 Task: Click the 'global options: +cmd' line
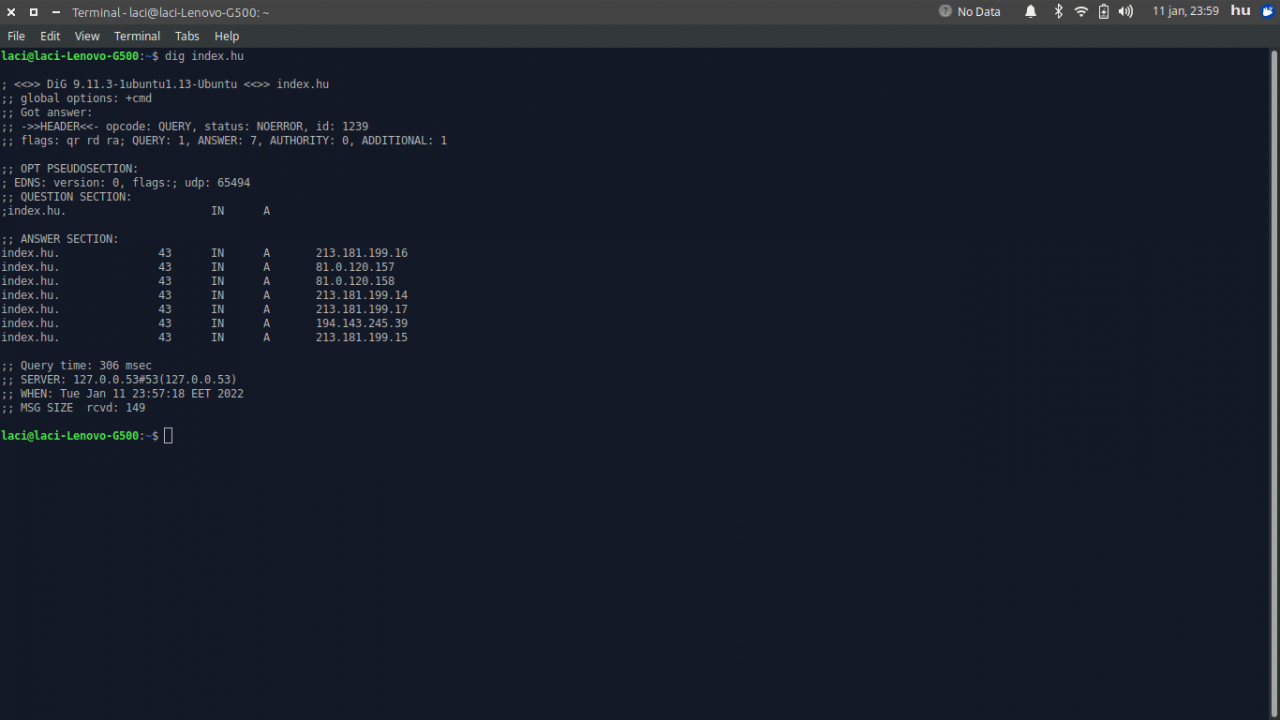point(77,98)
